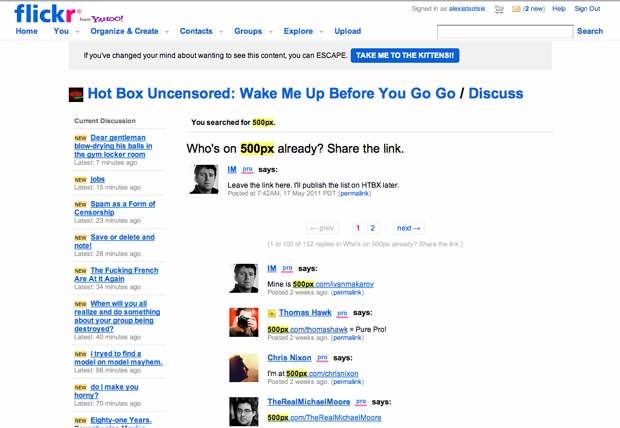Open Thomas Hawk's profile name link
This screenshot has width=620, height=428.
click(305, 312)
